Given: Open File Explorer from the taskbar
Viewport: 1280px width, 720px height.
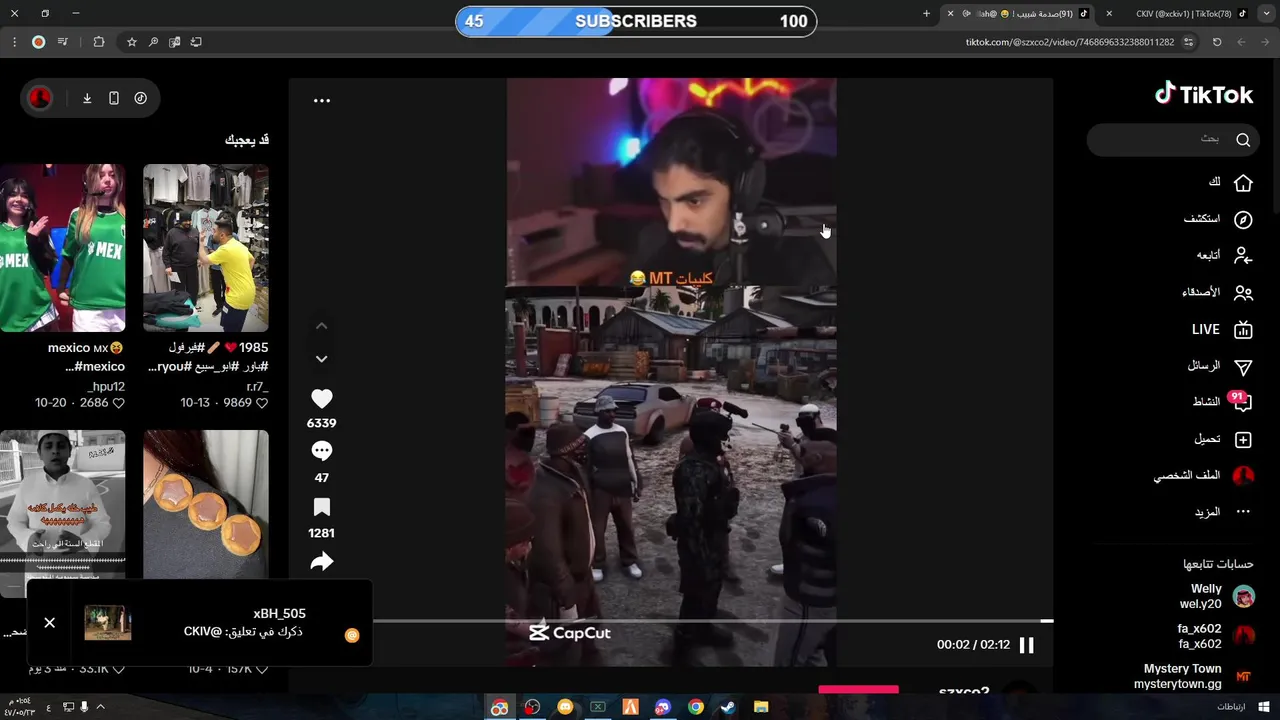Looking at the screenshot, I should pos(761,707).
